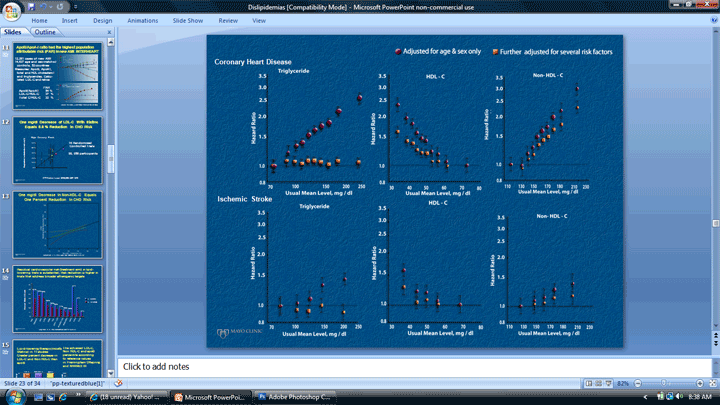The width and height of the screenshot is (720, 405).
Task: Expand the Quick Launch overflow chevron
Action: pyautogui.click(x=78, y=394)
